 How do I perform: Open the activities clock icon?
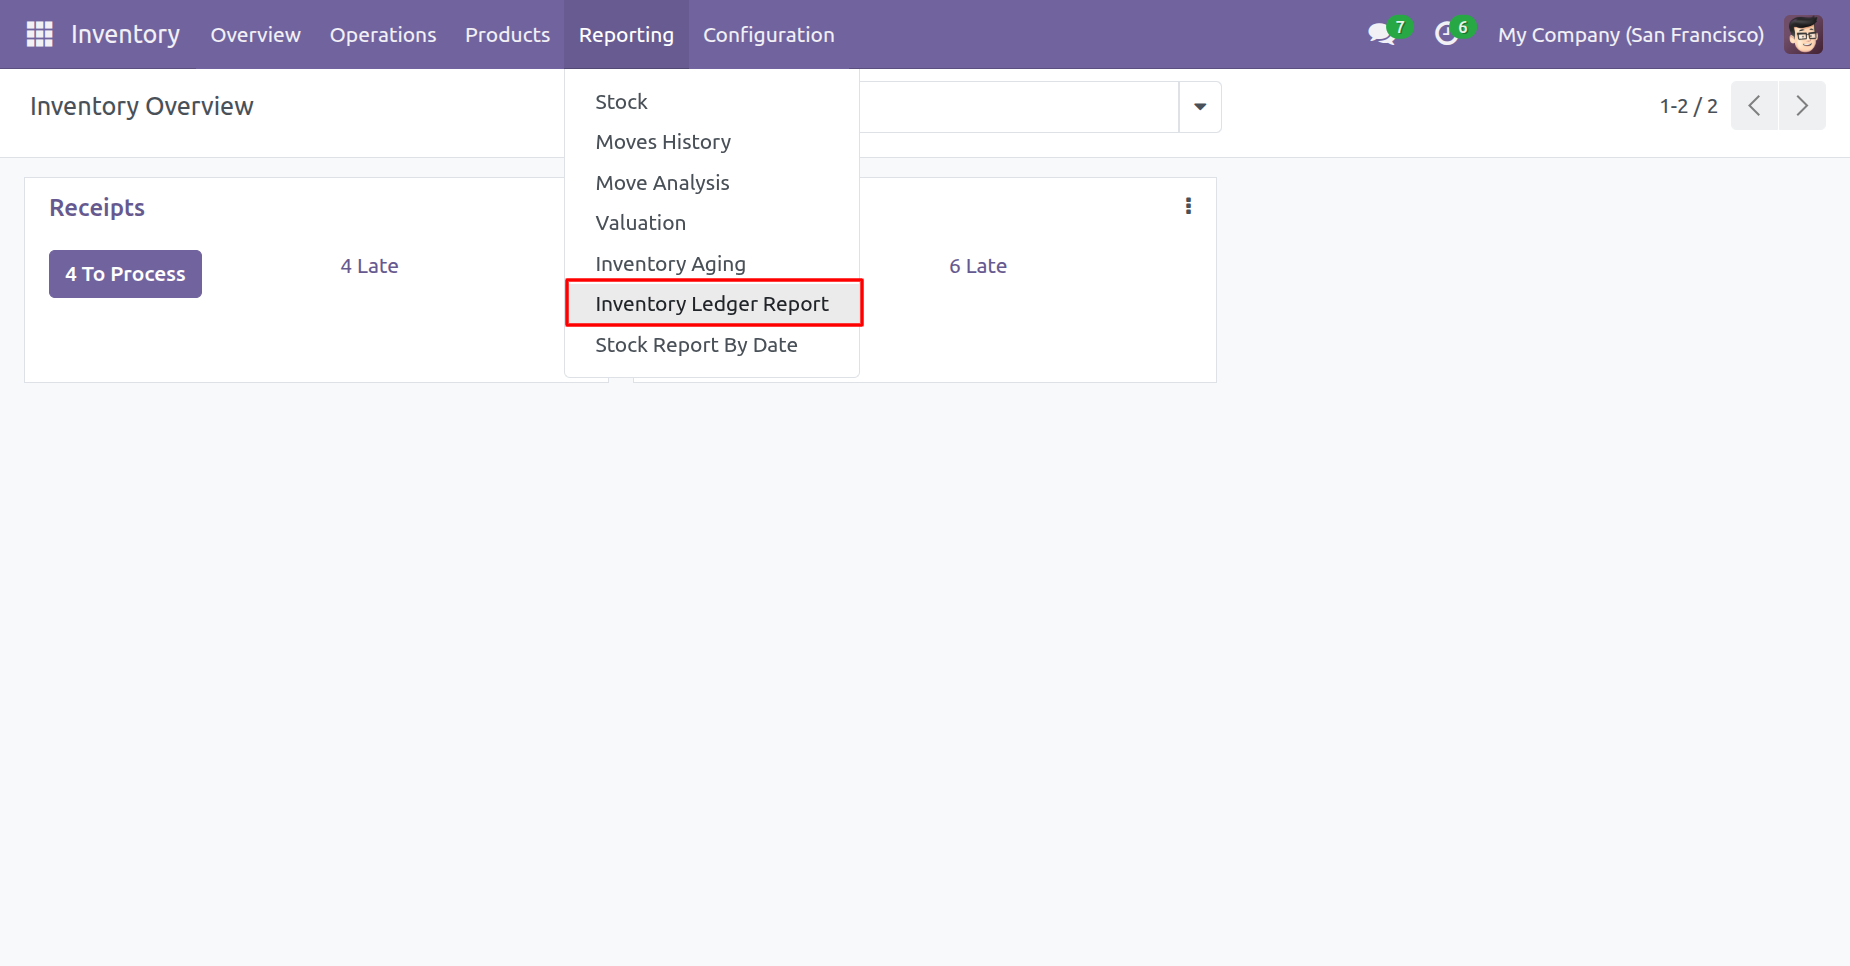[1446, 34]
